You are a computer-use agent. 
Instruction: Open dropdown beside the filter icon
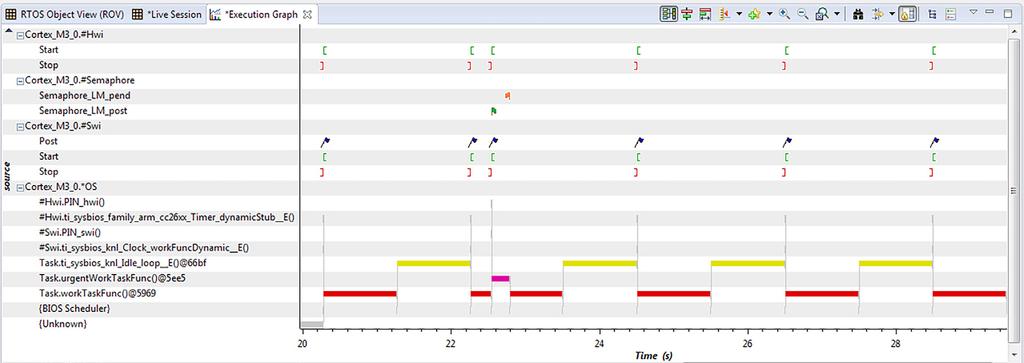pyautogui.click(x=892, y=14)
